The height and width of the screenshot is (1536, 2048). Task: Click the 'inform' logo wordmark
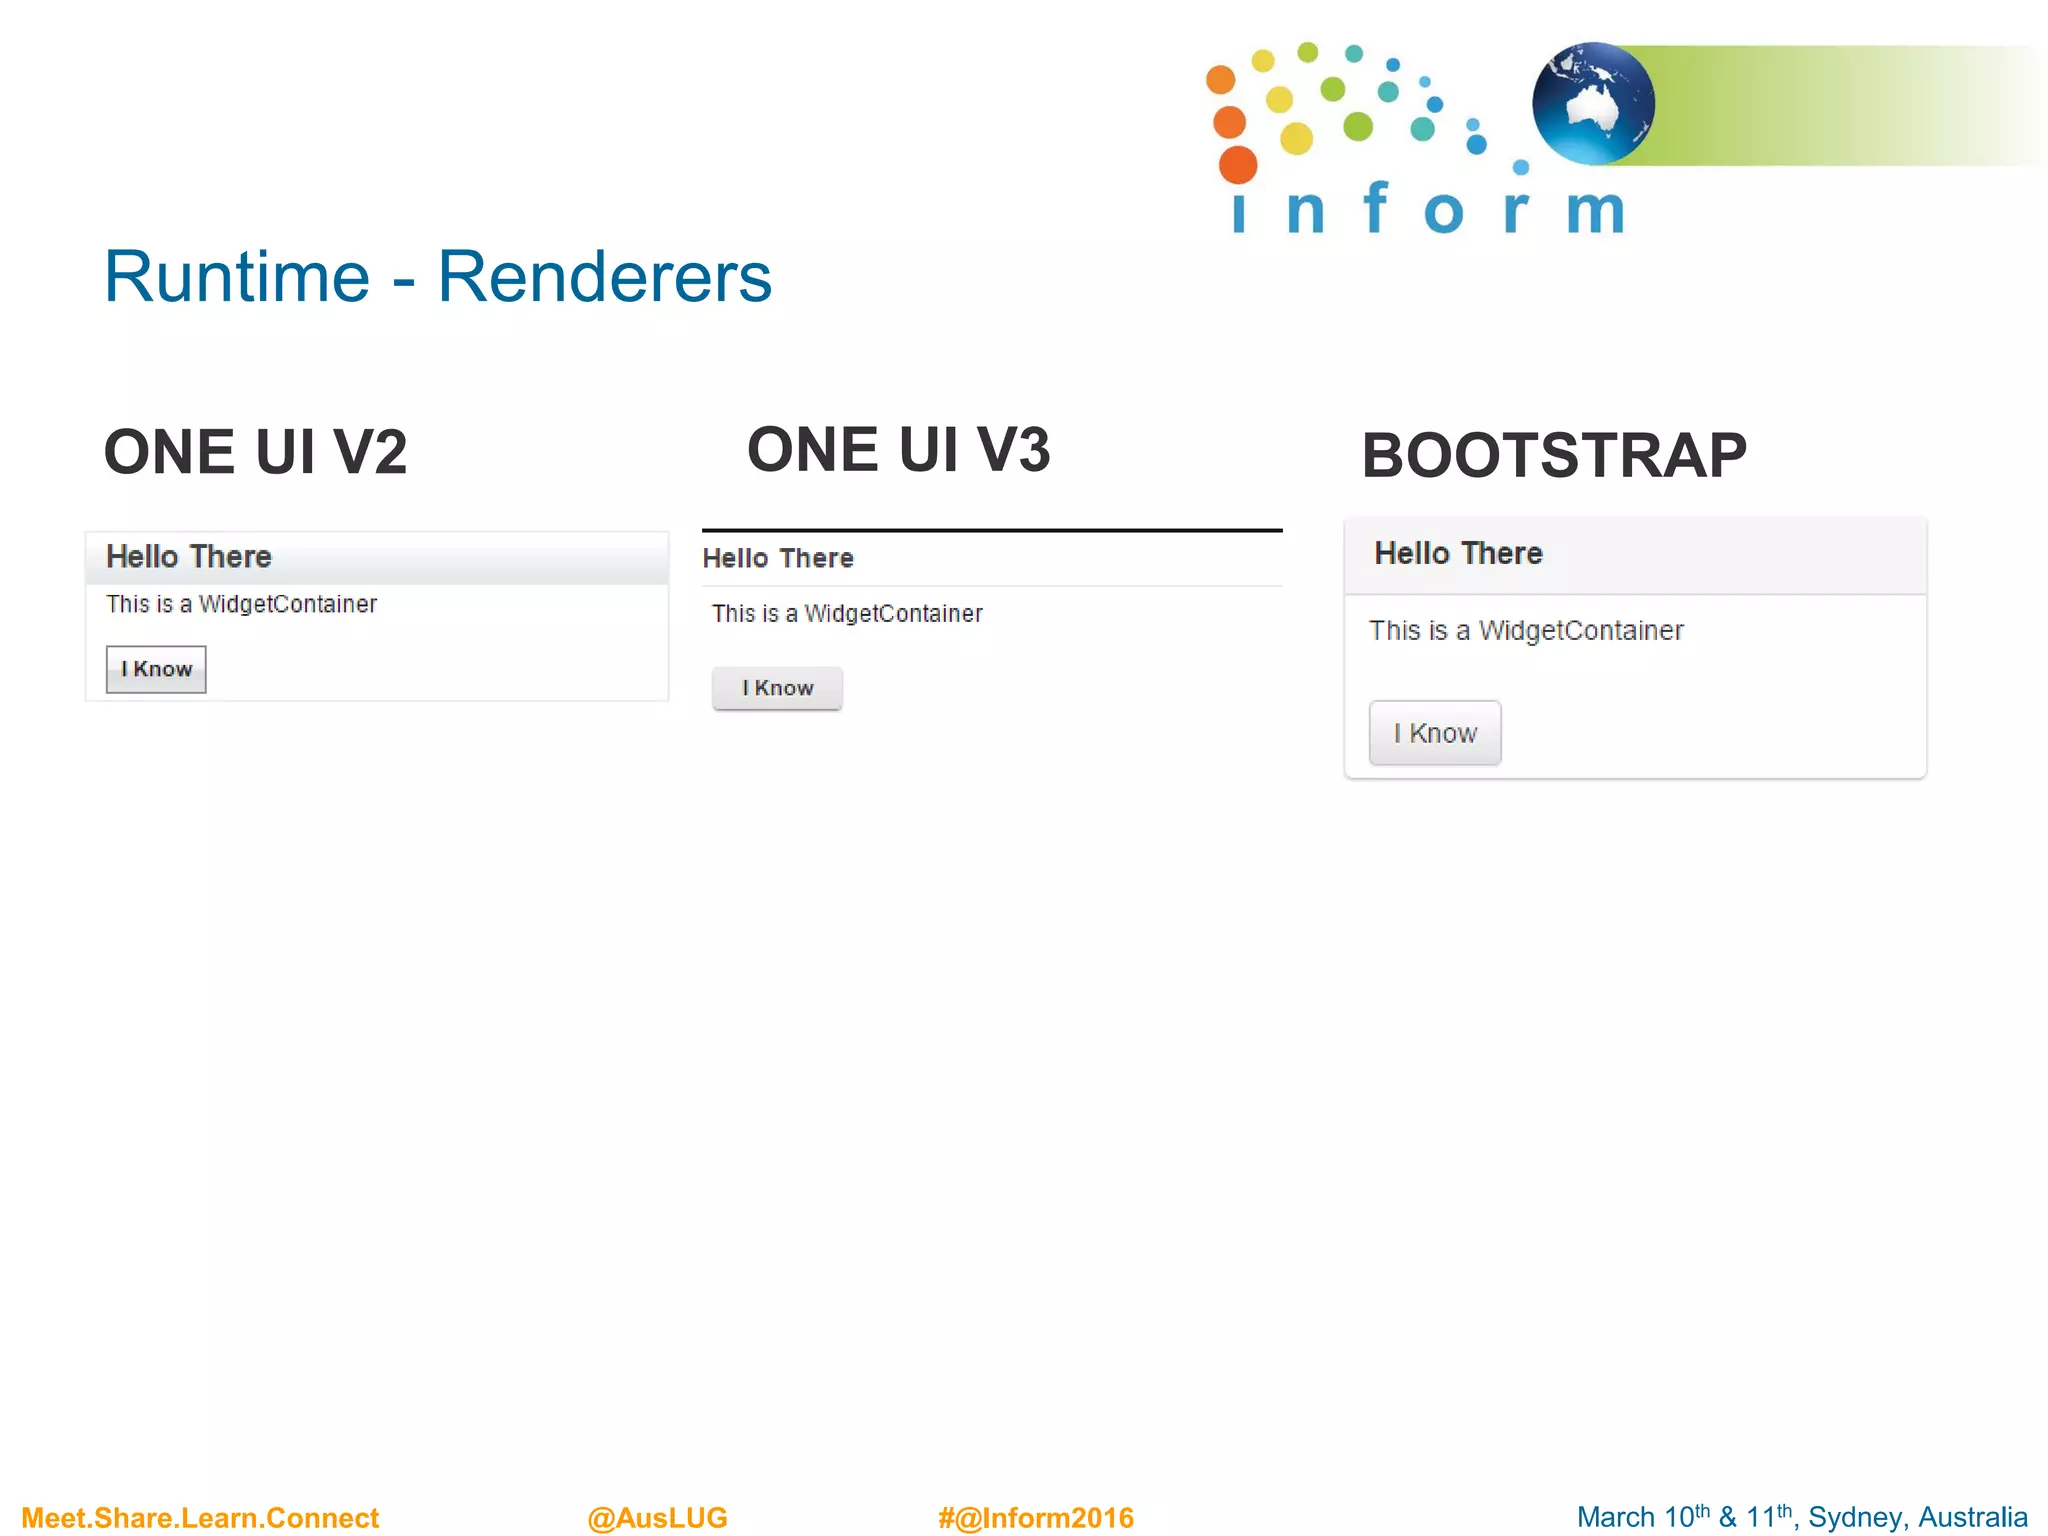click(x=1428, y=208)
